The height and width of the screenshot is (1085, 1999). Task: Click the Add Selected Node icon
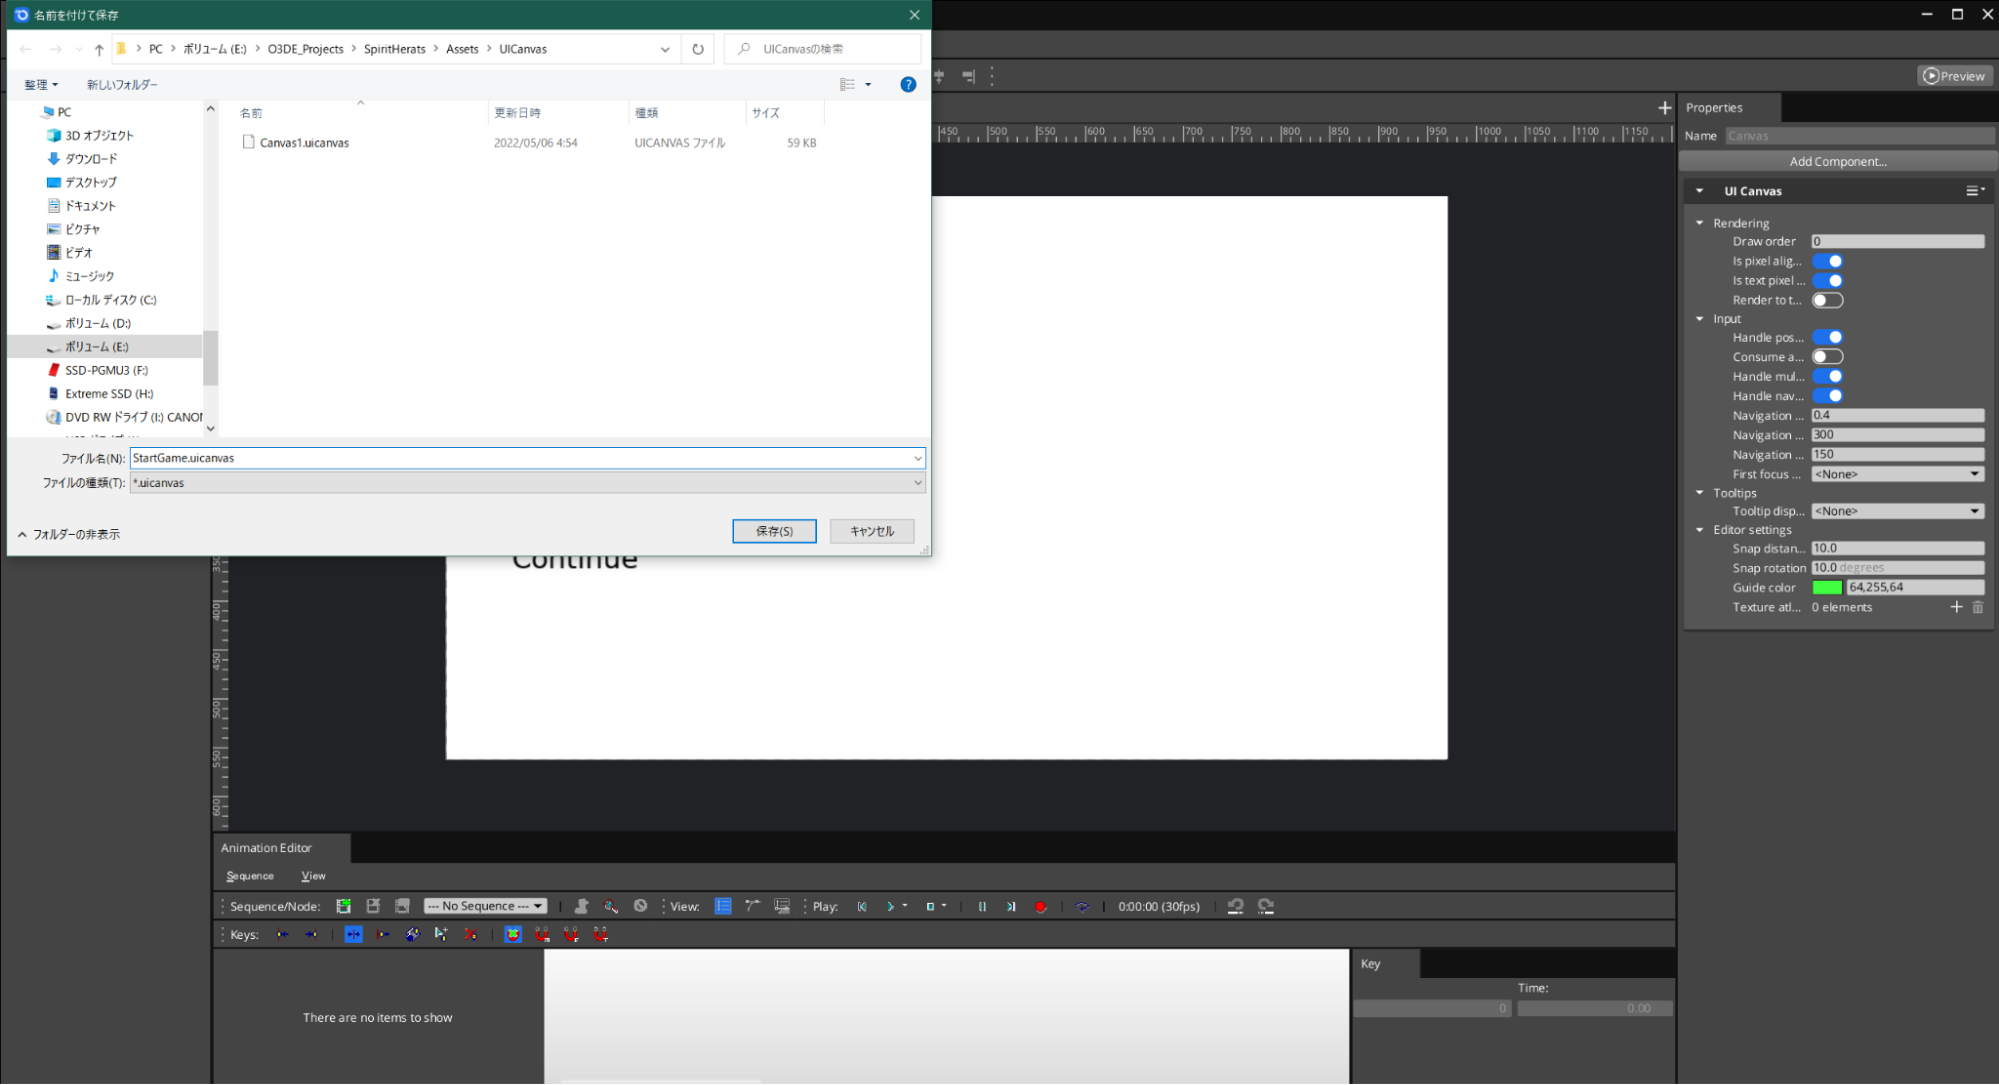[x=581, y=906]
